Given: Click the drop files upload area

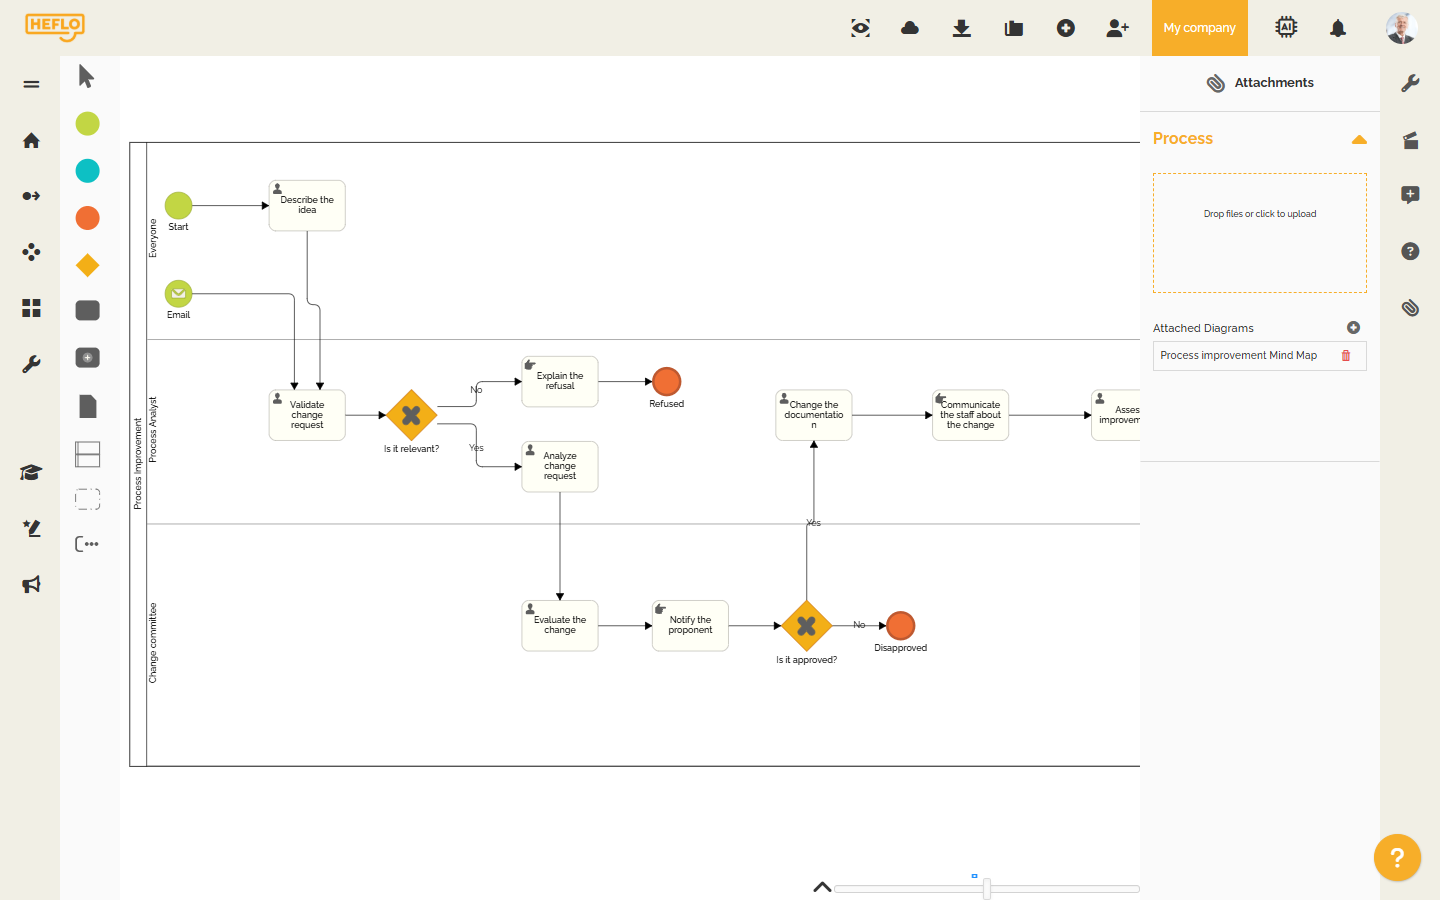Looking at the screenshot, I should [x=1259, y=233].
